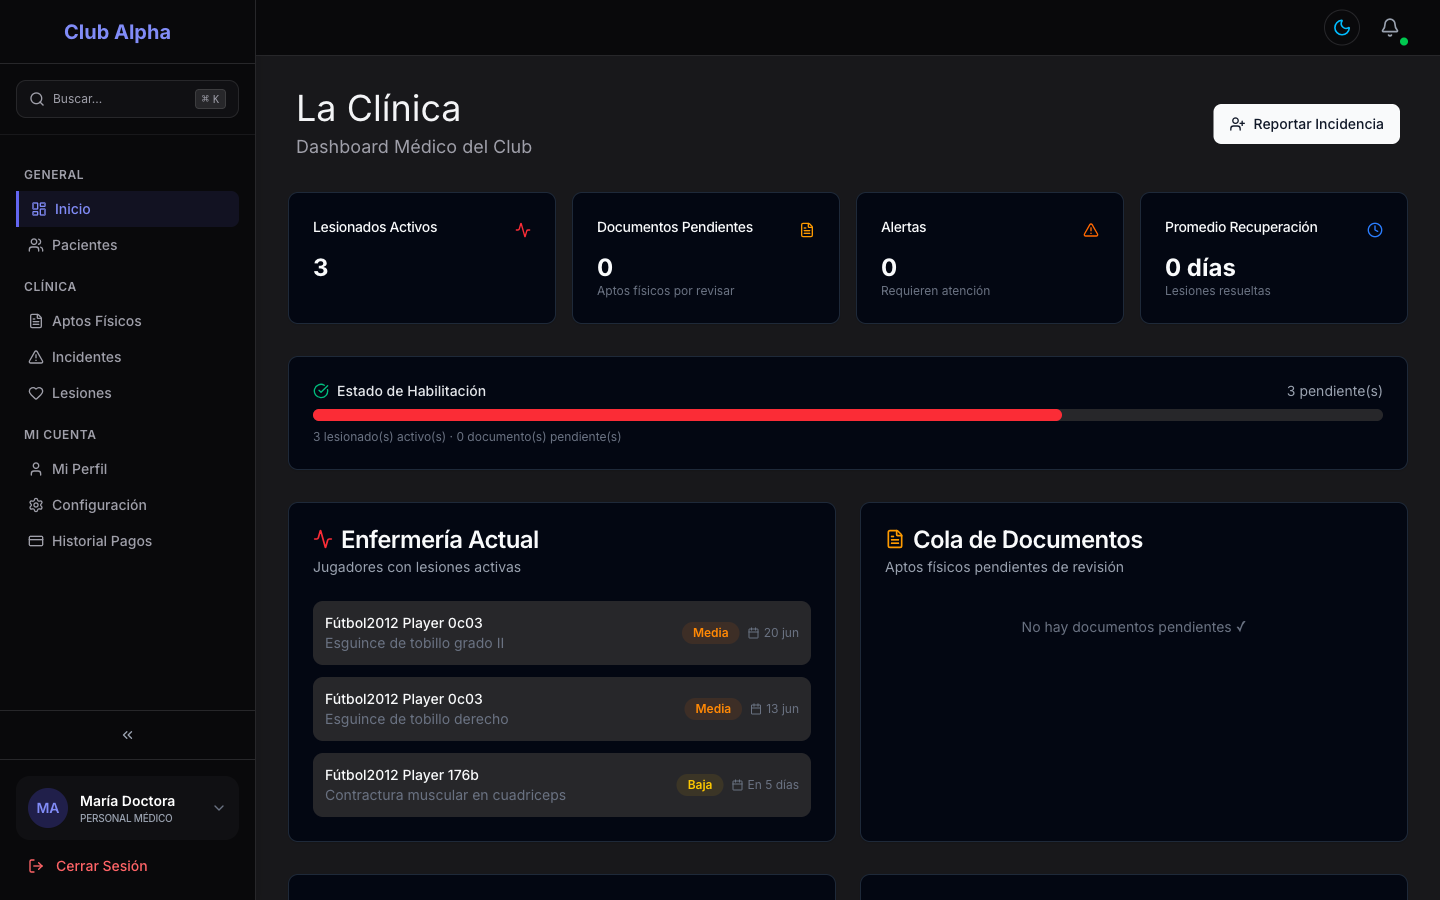Image resolution: width=1440 pixels, height=900 pixels.
Task: Click the ⌘K shortcut badge
Action: click(210, 99)
